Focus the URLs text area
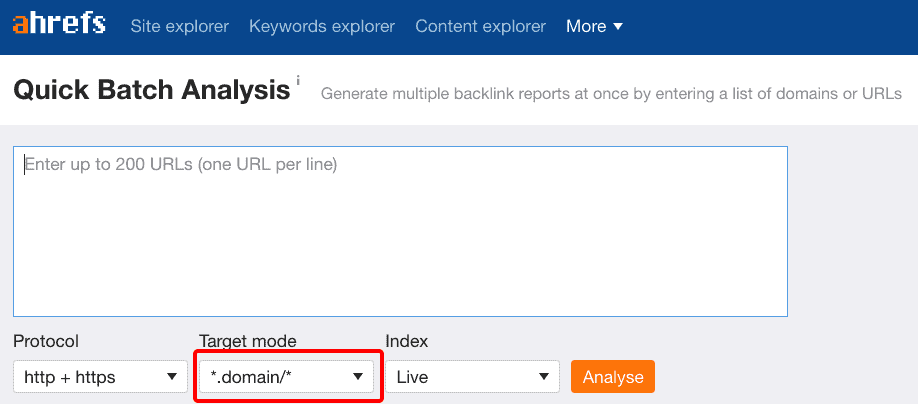 coord(400,231)
